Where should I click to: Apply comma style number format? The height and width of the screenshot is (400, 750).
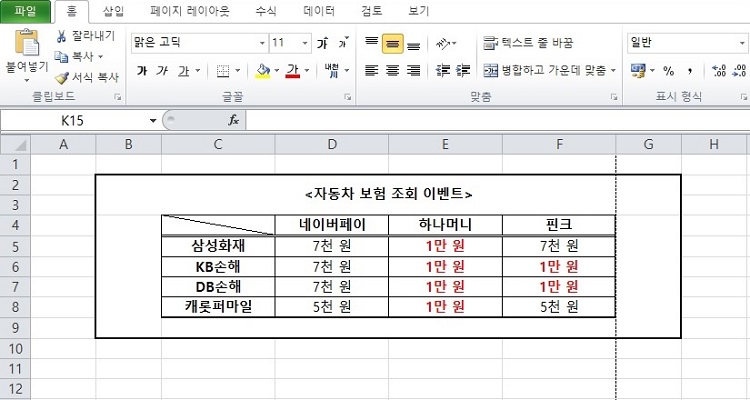[x=690, y=71]
